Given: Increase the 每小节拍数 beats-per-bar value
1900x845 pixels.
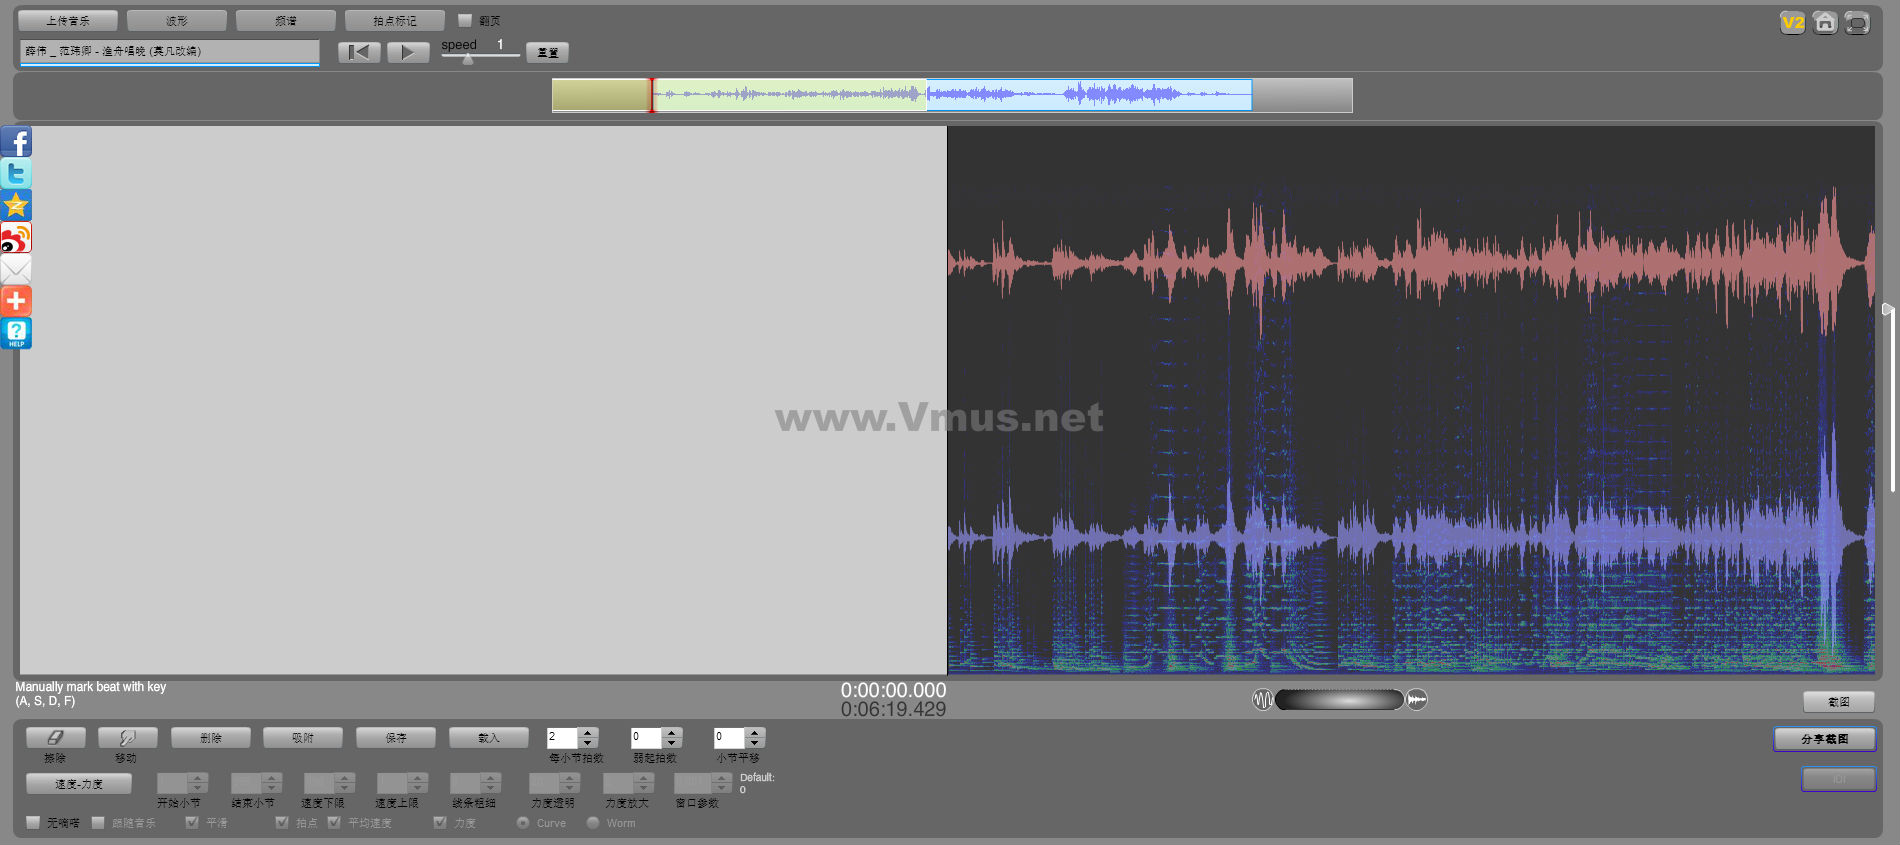Looking at the screenshot, I should 588,732.
